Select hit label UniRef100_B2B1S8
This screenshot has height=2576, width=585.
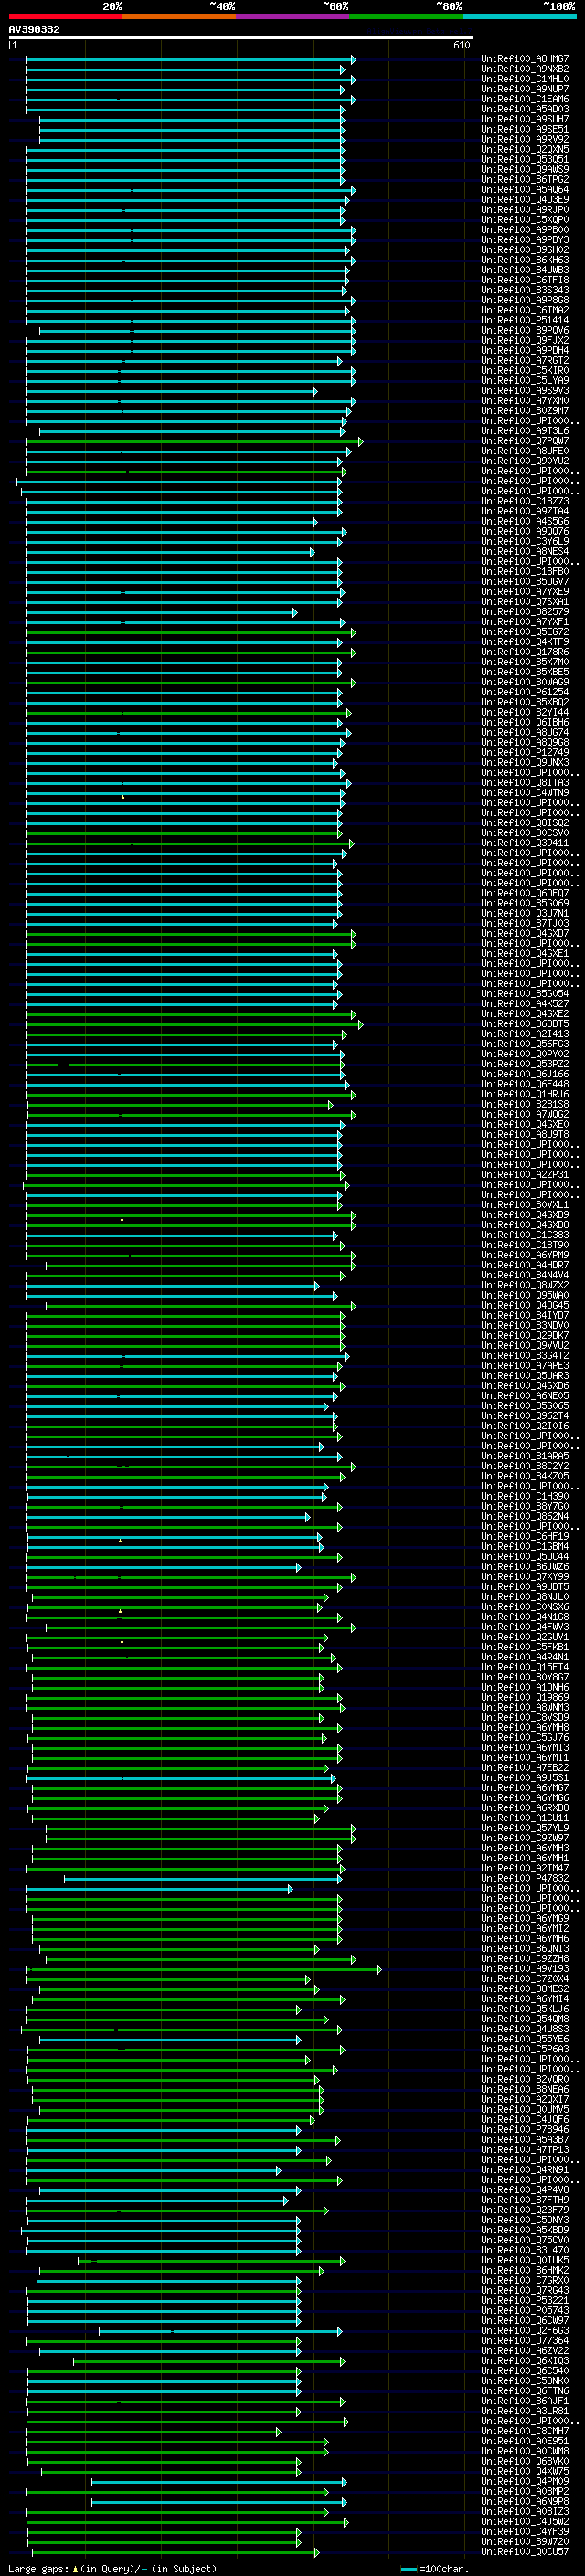click(525, 1104)
